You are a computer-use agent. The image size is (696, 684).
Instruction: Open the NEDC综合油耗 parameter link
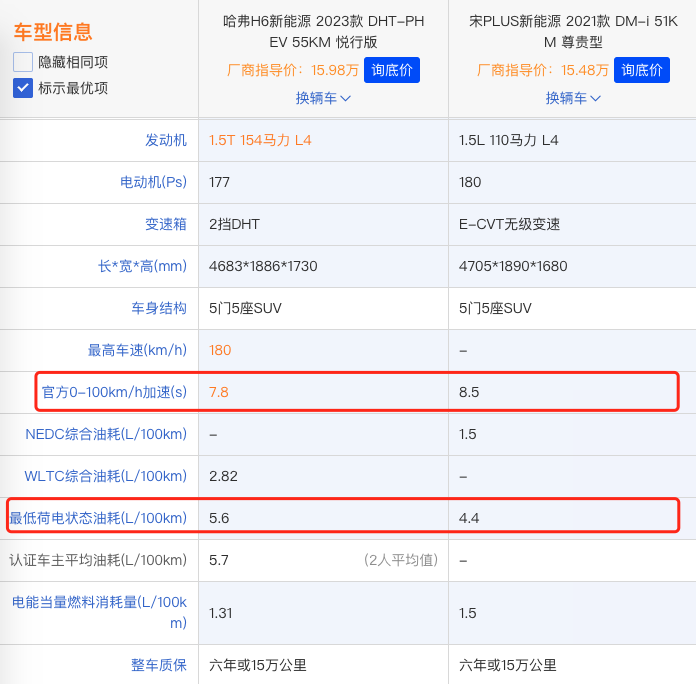(106, 434)
